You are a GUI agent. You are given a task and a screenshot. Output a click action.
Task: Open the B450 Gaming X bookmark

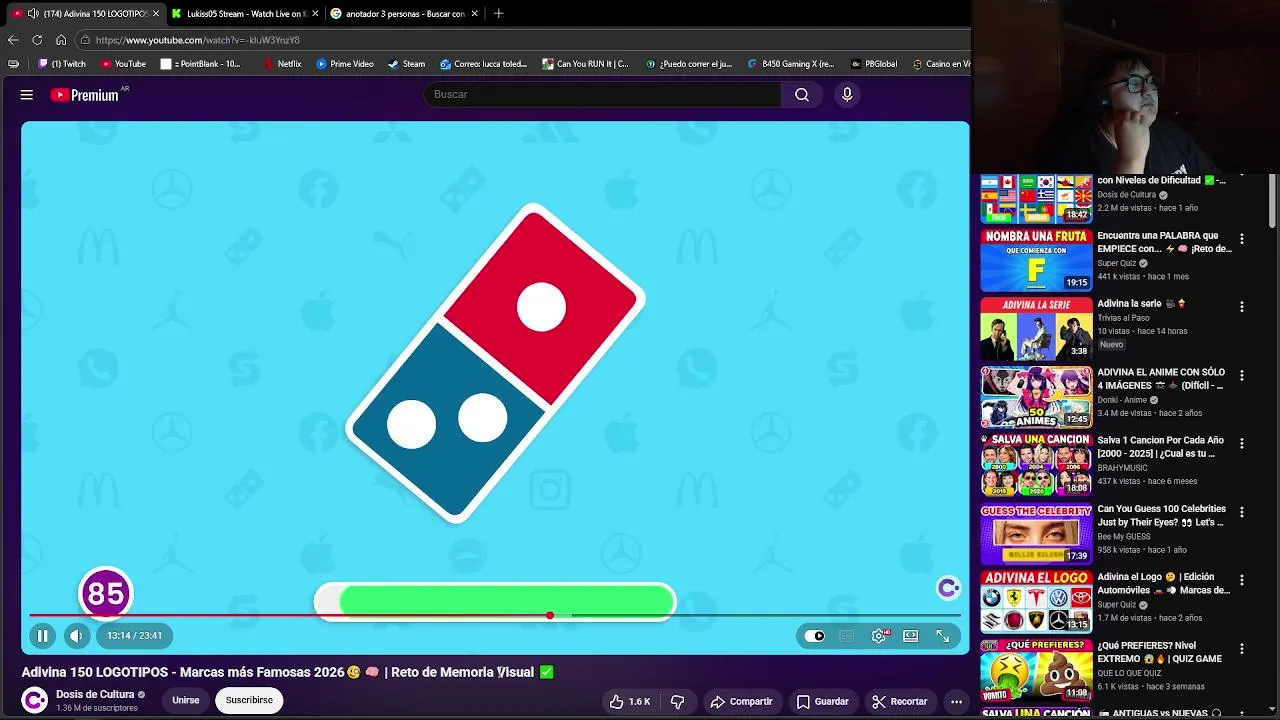(x=790, y=64)
